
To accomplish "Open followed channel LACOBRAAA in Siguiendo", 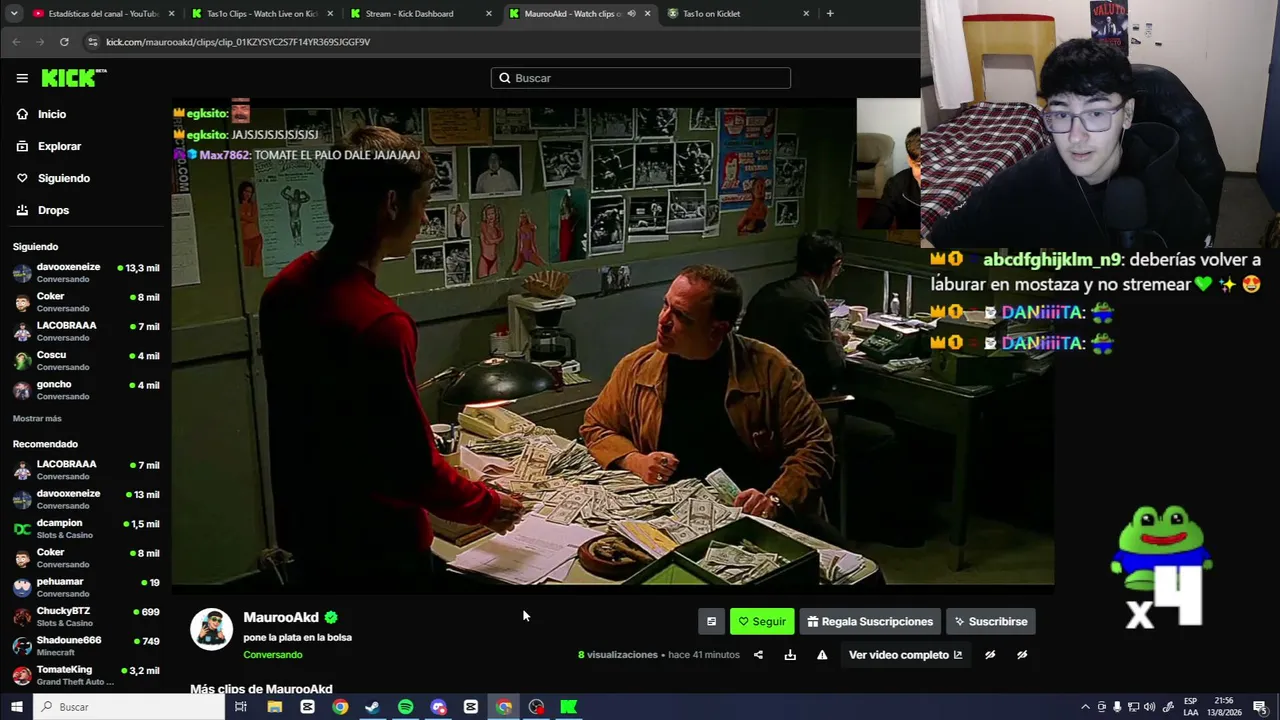I will pyautogui.click(x=86, y=331).
